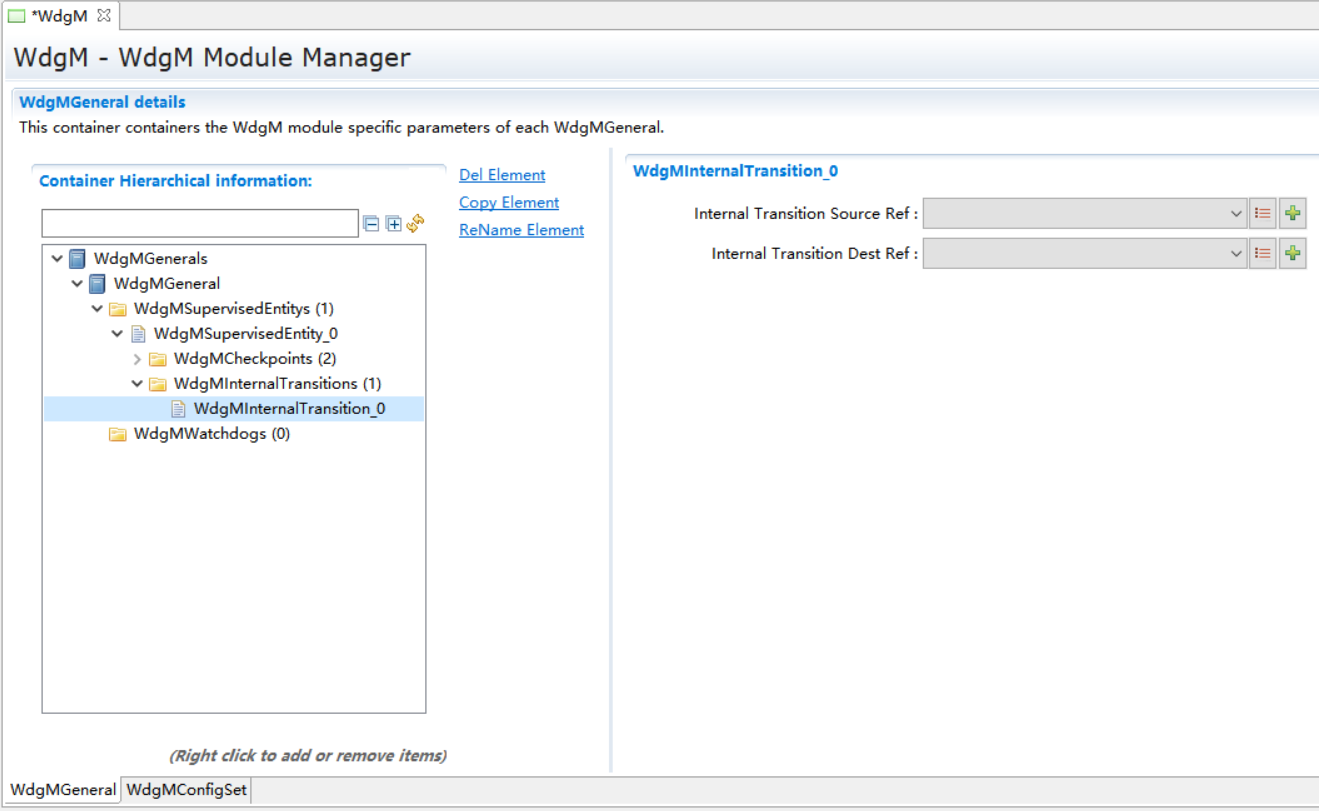
Task: Click list icon beside Internal Transition Source Ref
Action: coord(1263,214)
